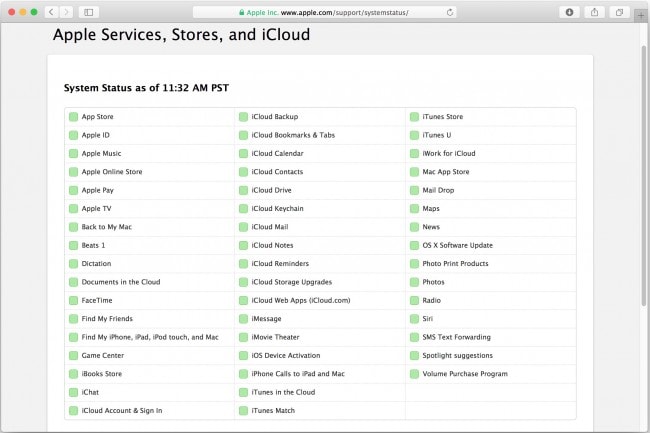Screen dimensions: 650x433
Task: Show all tabs overview
Action: pyautogui.click(x=620, y=12)
